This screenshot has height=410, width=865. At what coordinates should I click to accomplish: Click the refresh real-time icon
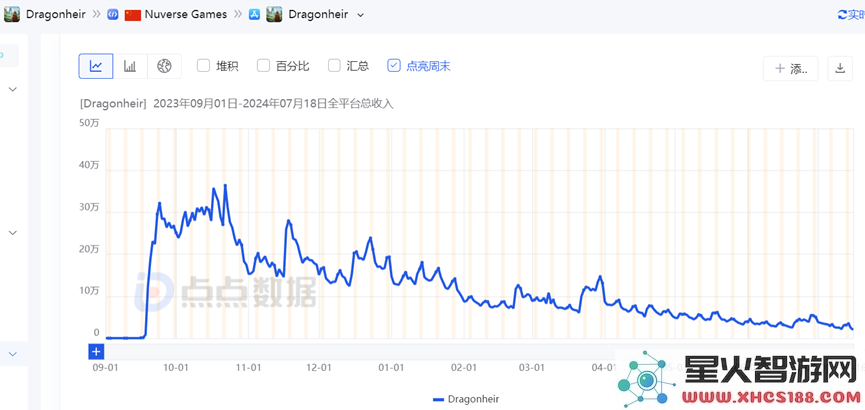click(x=842, y=15)
